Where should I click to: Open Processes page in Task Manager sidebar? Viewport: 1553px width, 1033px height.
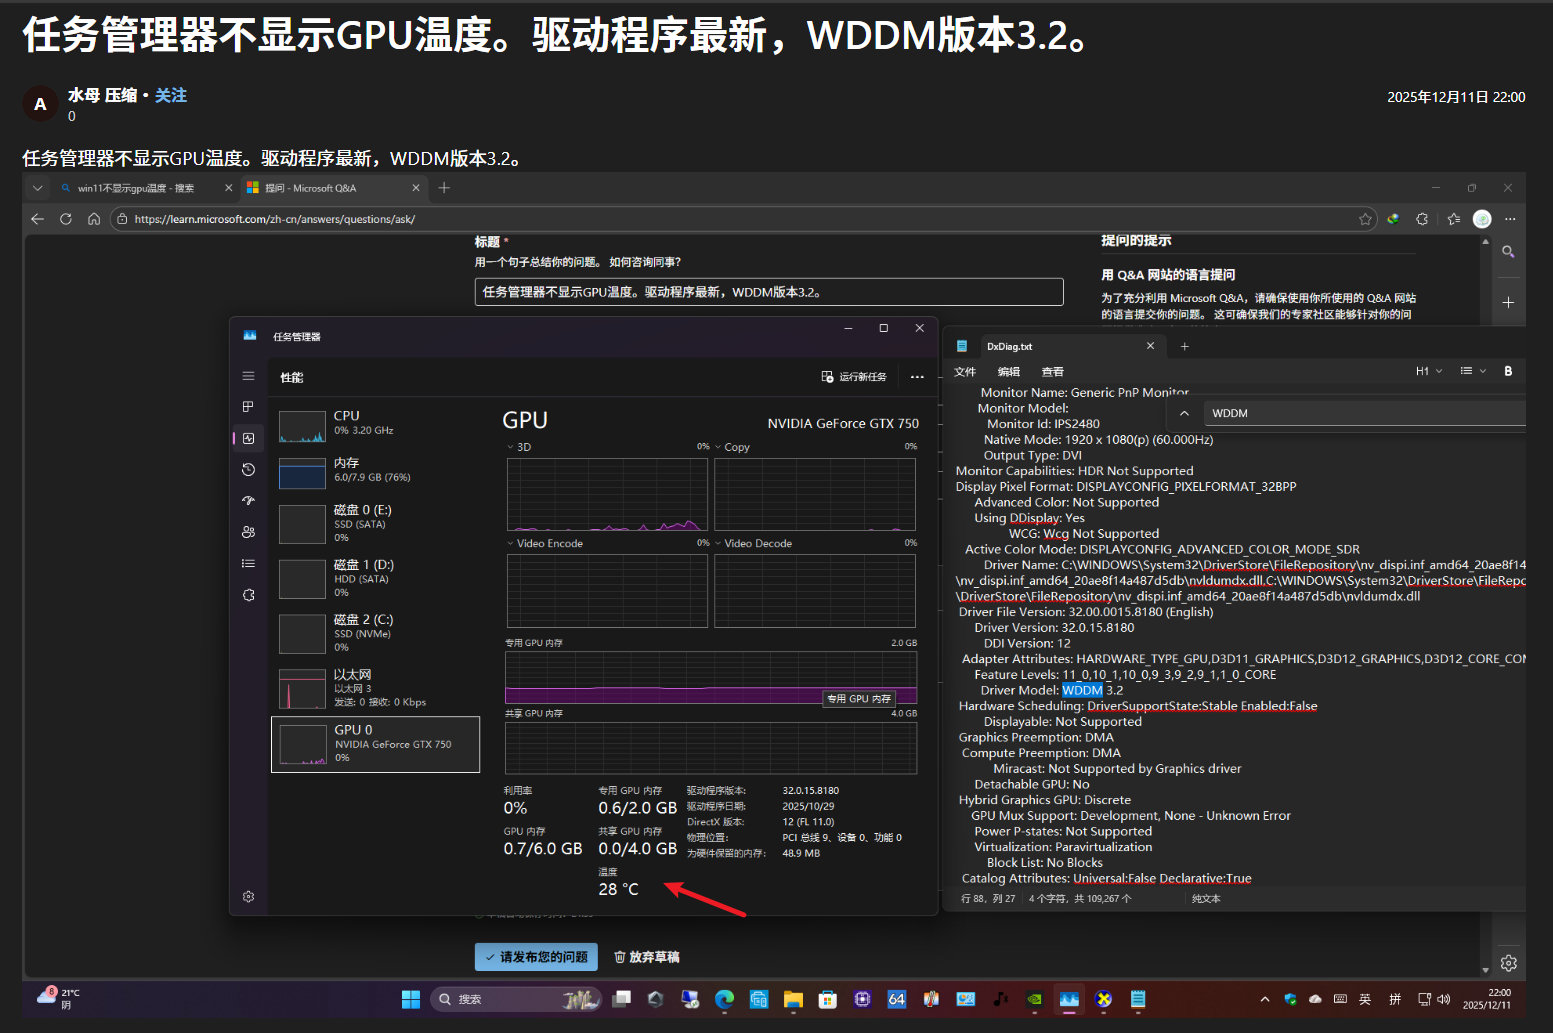248,407
